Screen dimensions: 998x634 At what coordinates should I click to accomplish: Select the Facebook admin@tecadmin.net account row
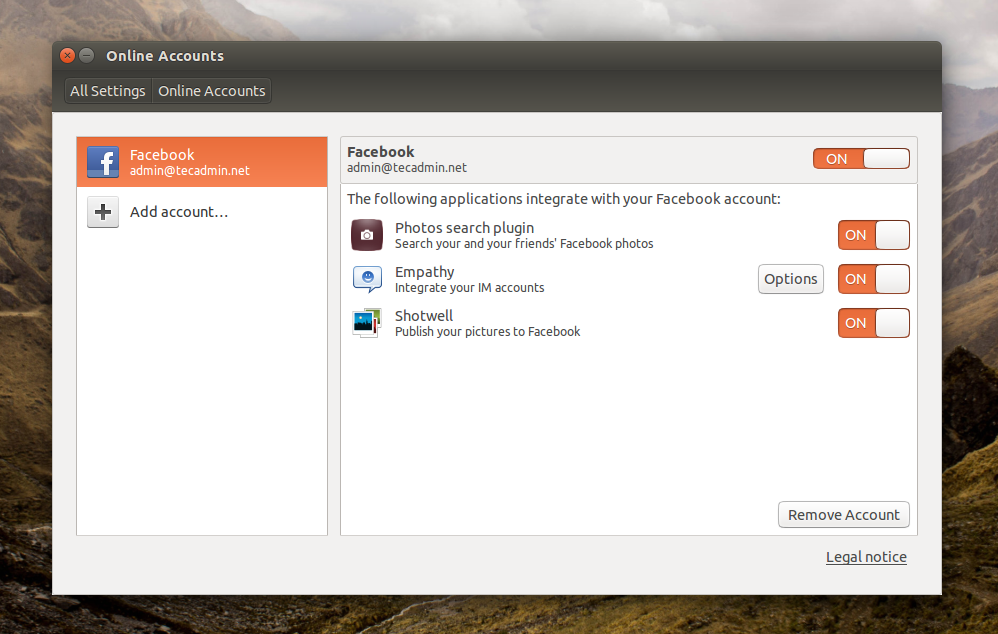point(202,162)
